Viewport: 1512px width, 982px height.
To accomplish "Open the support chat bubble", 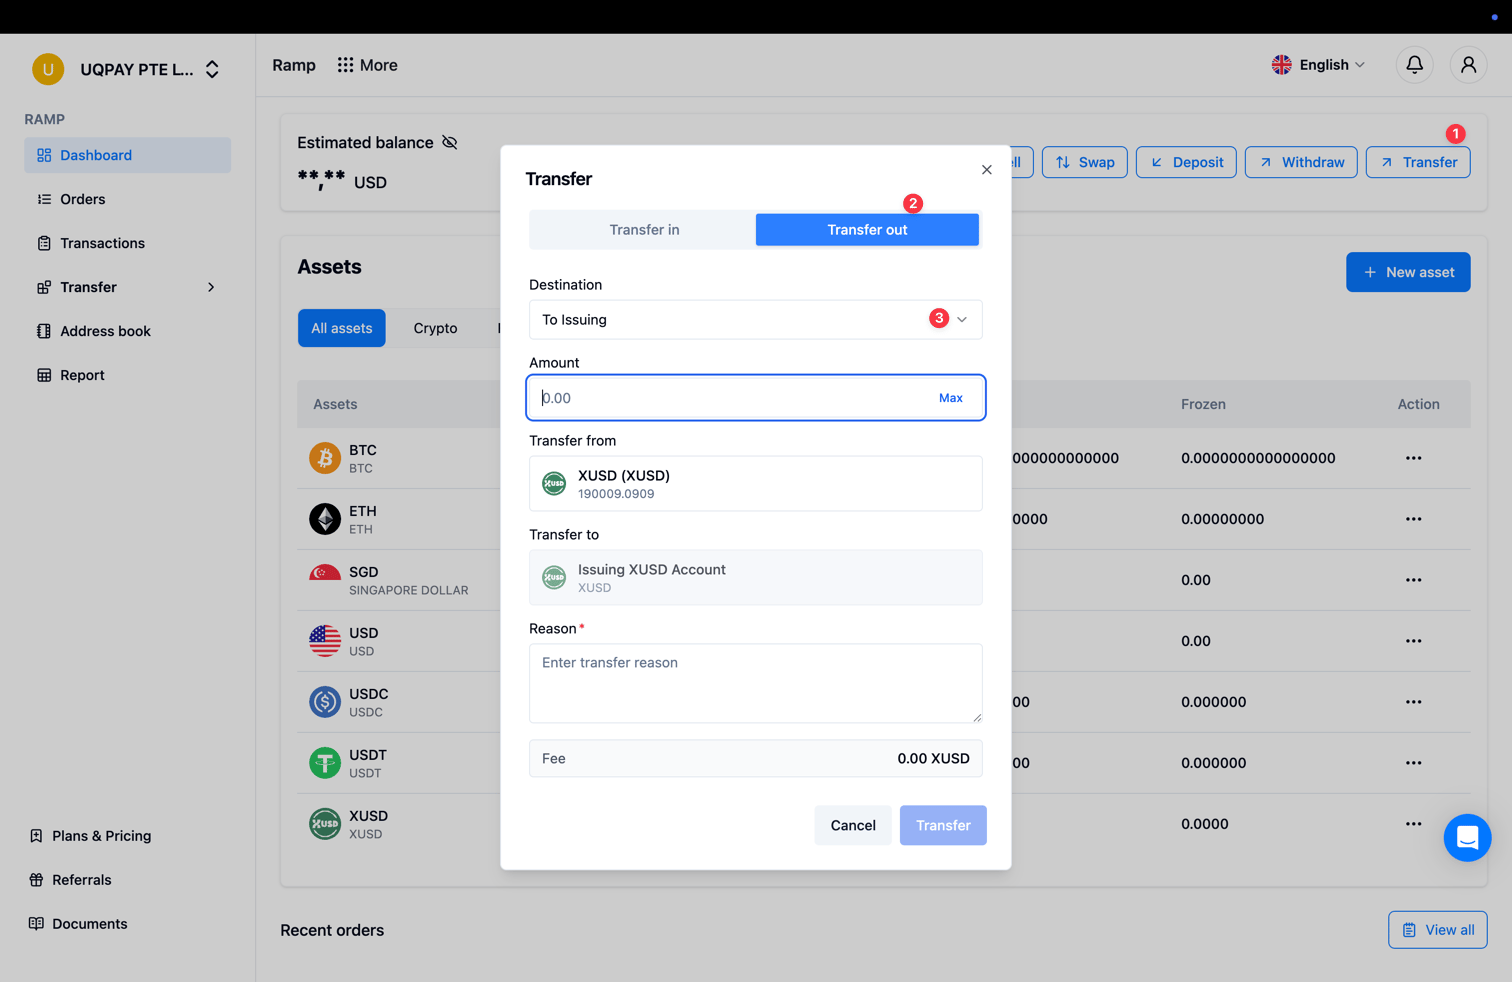I will [1467, 838].
